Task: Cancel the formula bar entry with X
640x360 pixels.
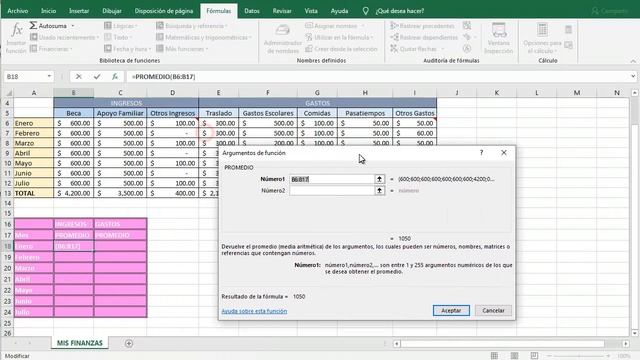Action: [79, 76]
